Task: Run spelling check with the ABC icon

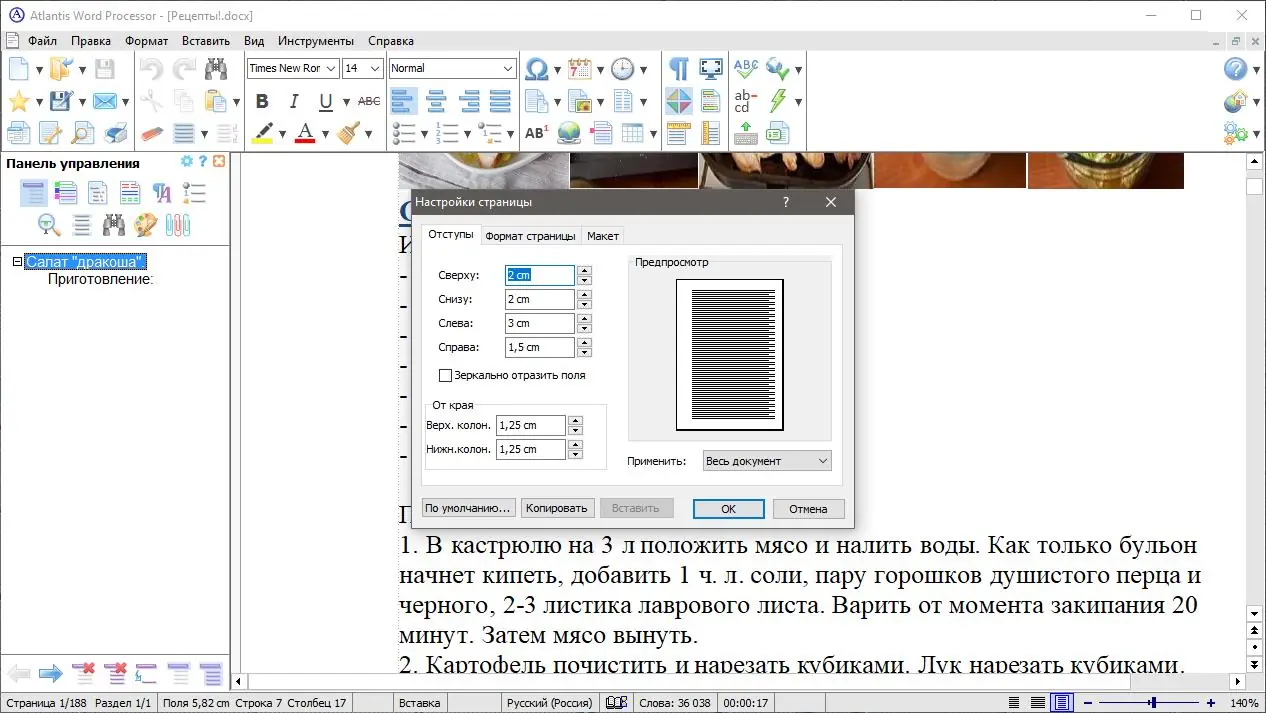Action: [745, 68]
